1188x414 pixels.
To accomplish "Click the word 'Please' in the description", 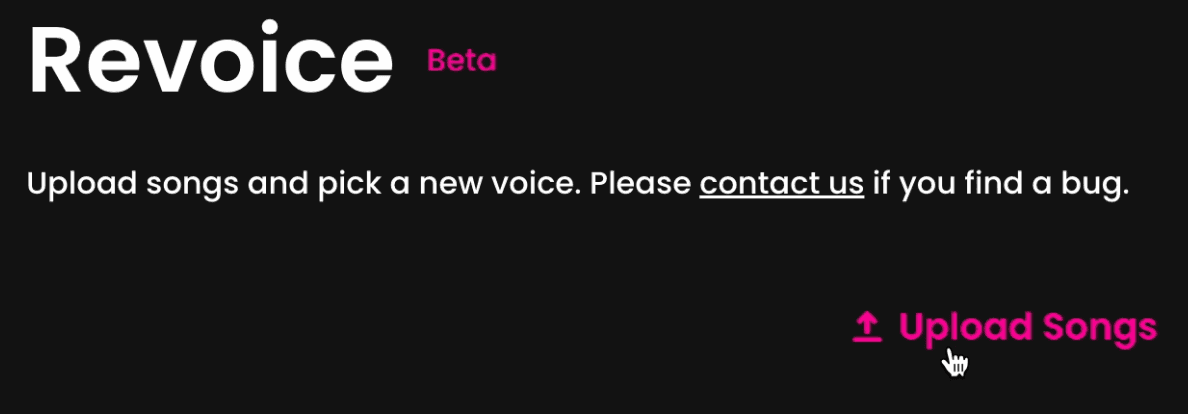I will coord(640,183).
